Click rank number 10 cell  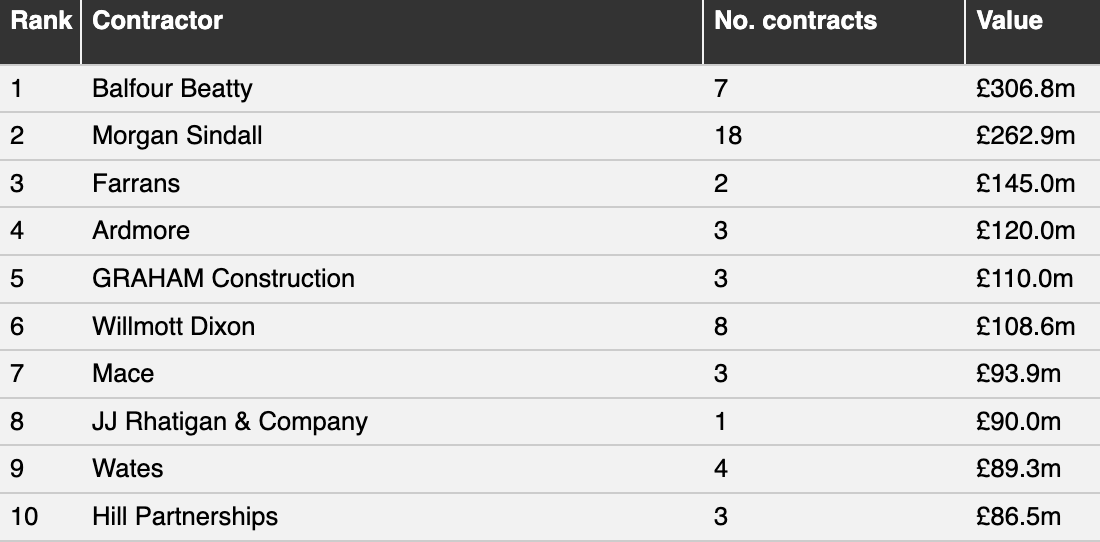click(x=24, y=517)
